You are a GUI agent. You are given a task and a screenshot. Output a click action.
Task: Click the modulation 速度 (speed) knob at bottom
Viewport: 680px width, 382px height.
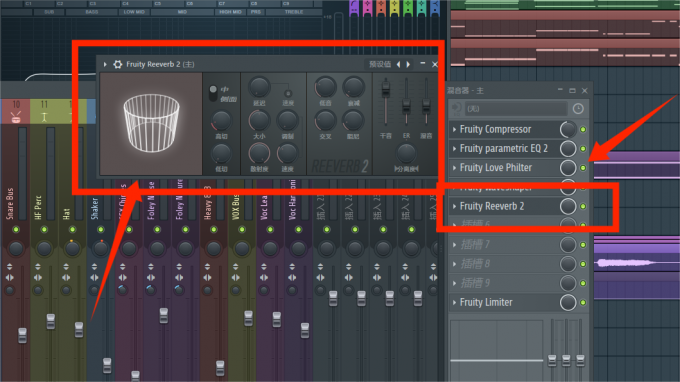click(x=287, y=153)
